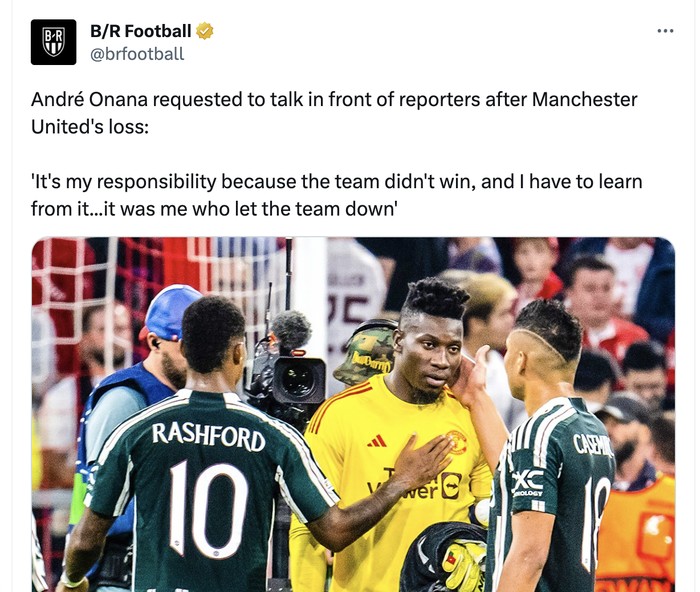Open the three-dot more options menu

tap(665, 31)
